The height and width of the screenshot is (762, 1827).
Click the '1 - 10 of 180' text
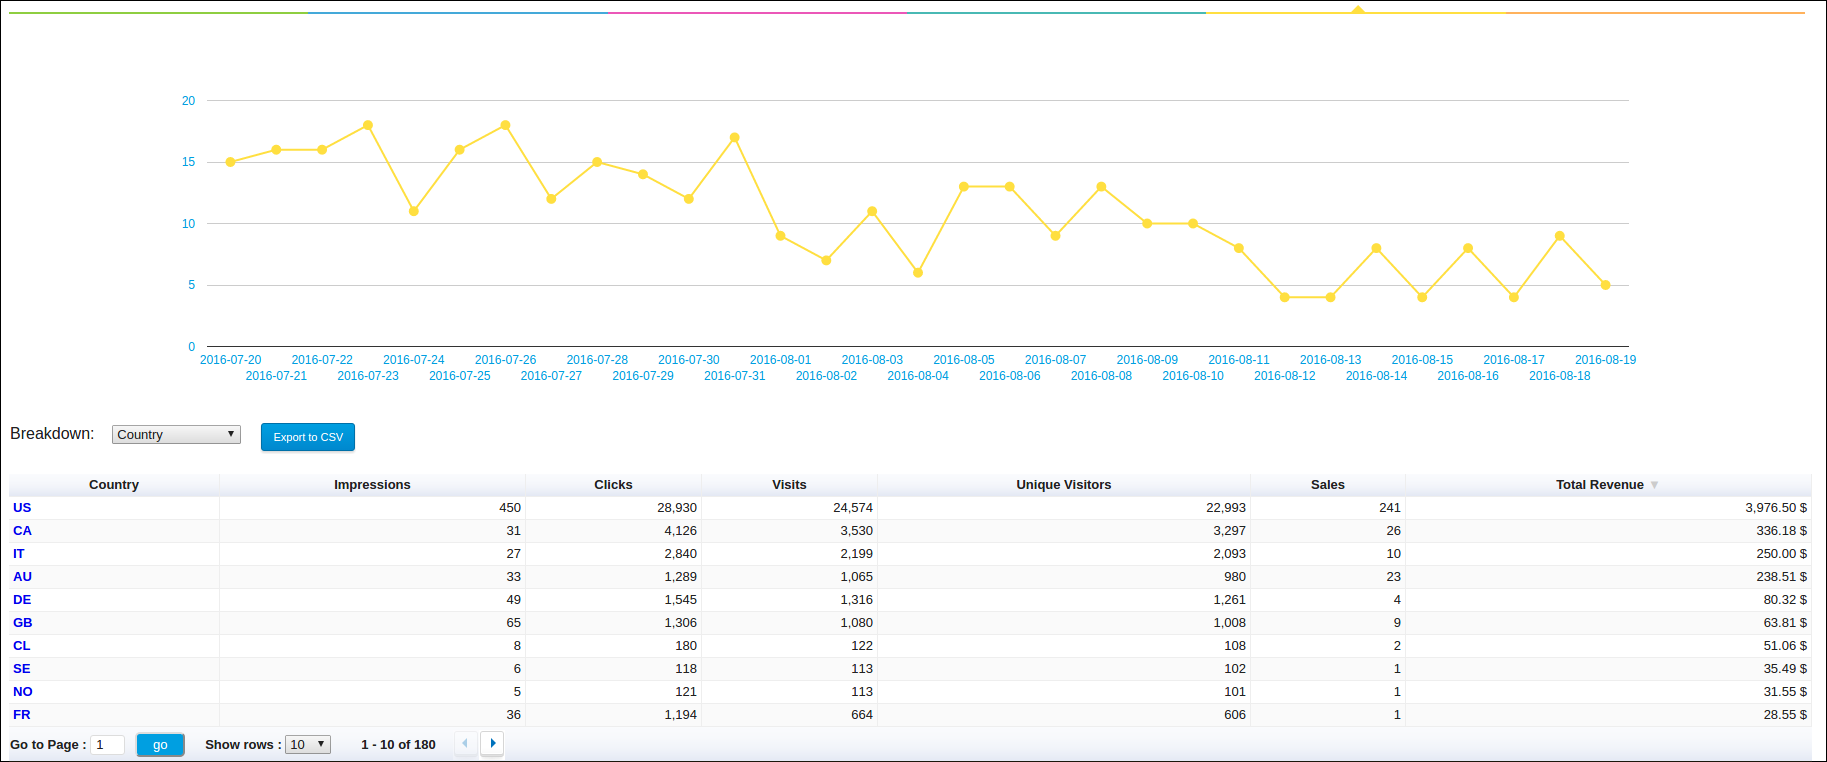click(398, 745)
